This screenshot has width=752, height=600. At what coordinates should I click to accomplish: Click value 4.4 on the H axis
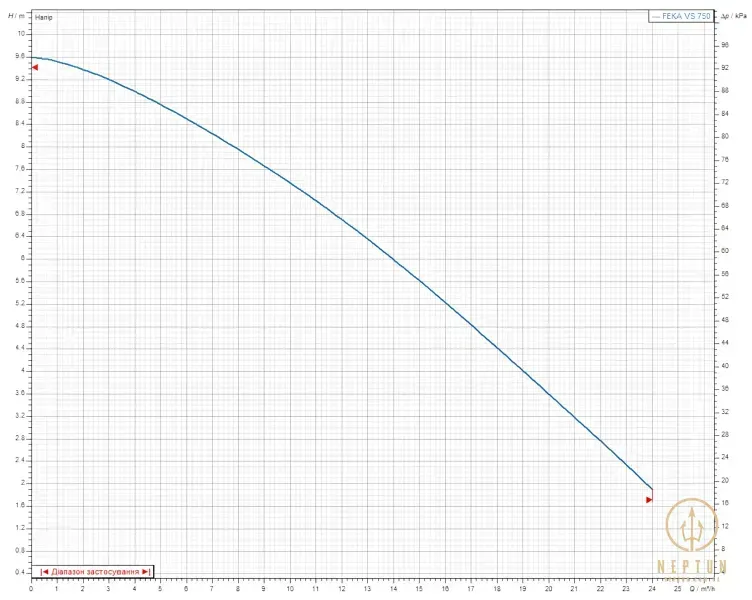tap(20, 348)
